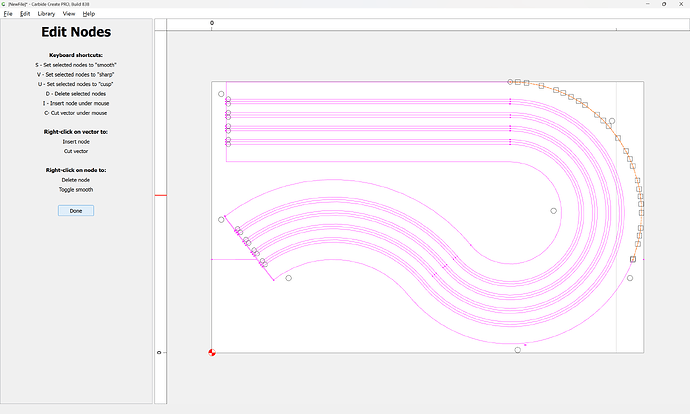690x414 pixels.
Task: Select the circle node at the angled track's bottom end
Action: (x=288, y=277)
